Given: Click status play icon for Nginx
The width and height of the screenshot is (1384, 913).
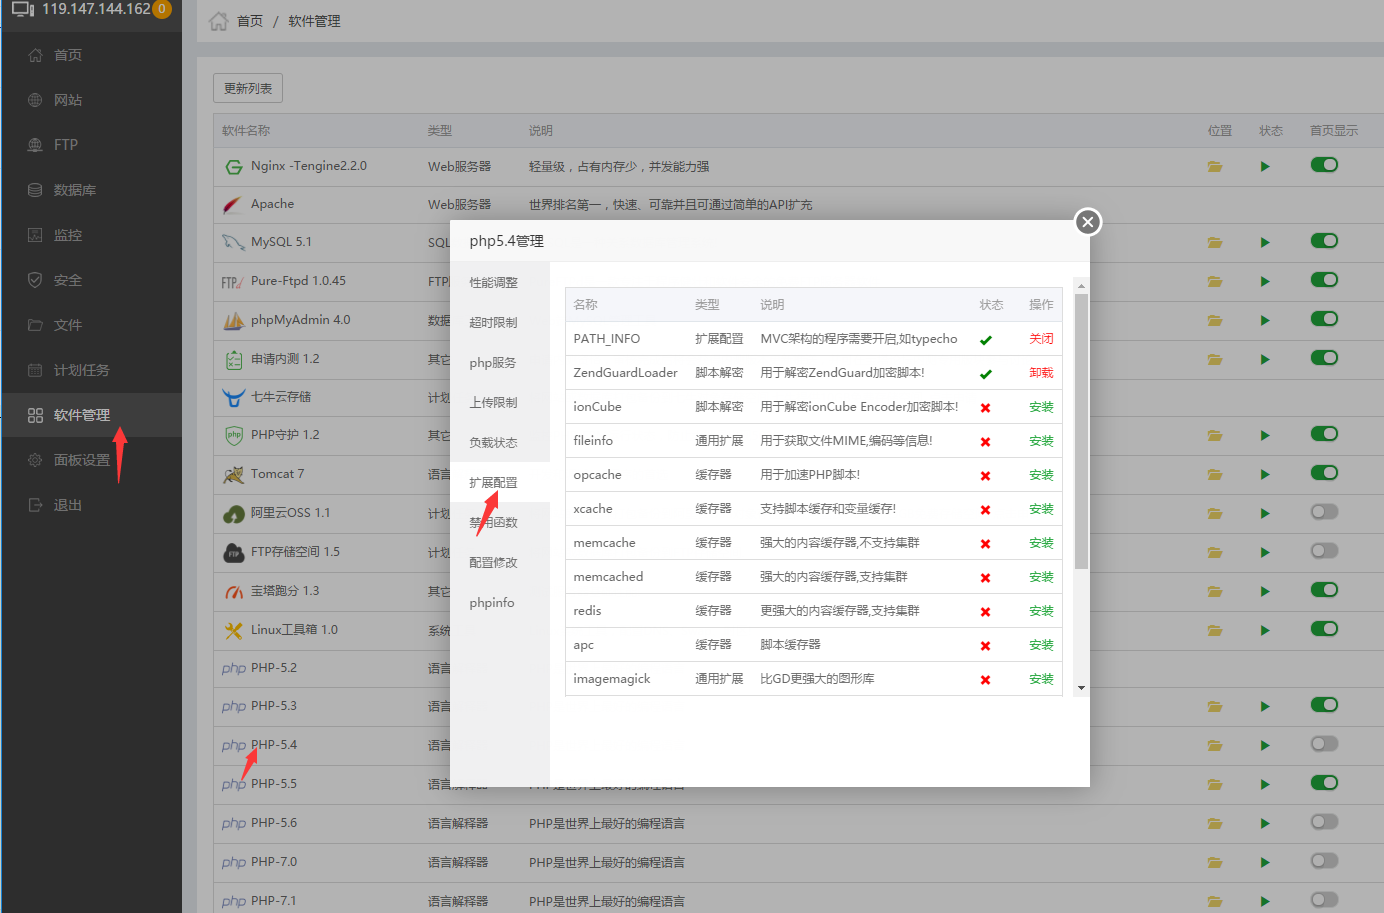Looking at the screenshot, I should [x=1265, y=167].
